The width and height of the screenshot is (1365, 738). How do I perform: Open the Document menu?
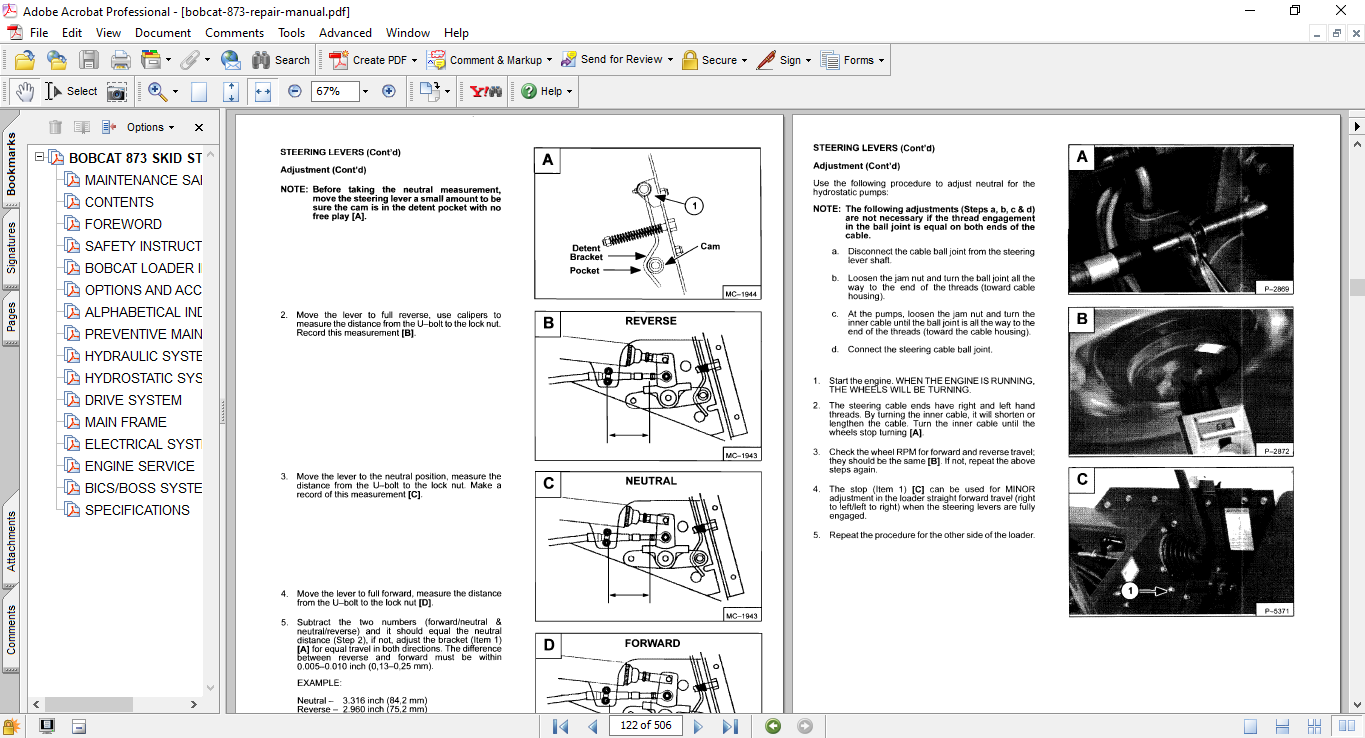click(x=163, y=33)
